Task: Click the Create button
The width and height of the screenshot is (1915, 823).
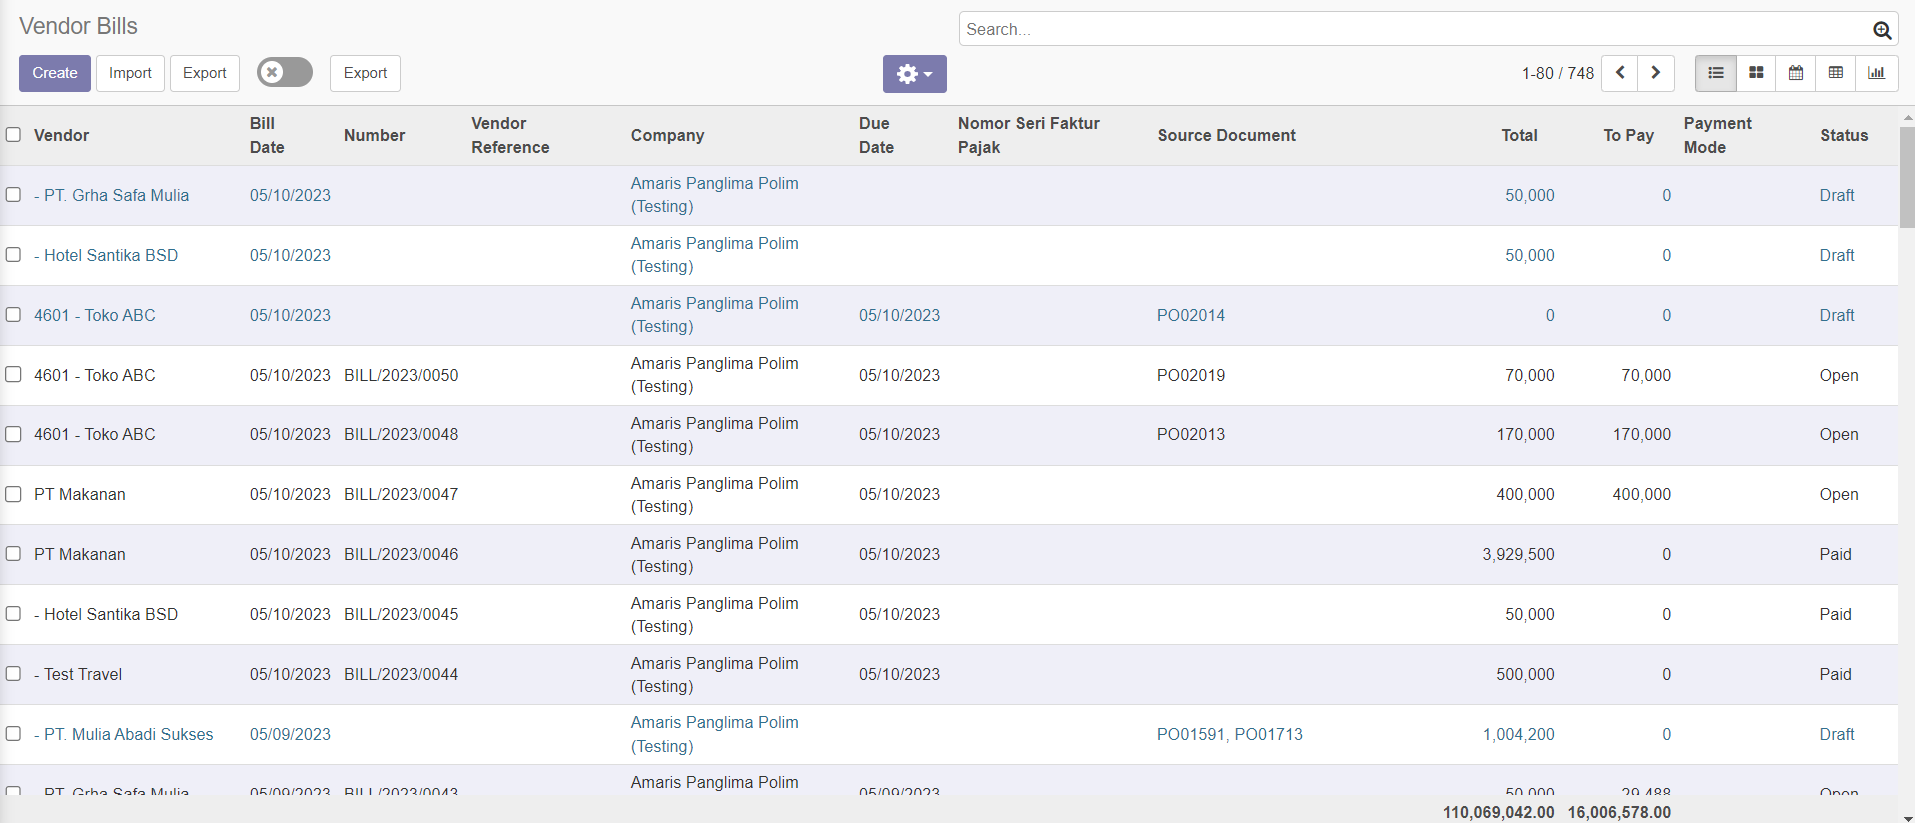Action: click(x=55, y=73)
